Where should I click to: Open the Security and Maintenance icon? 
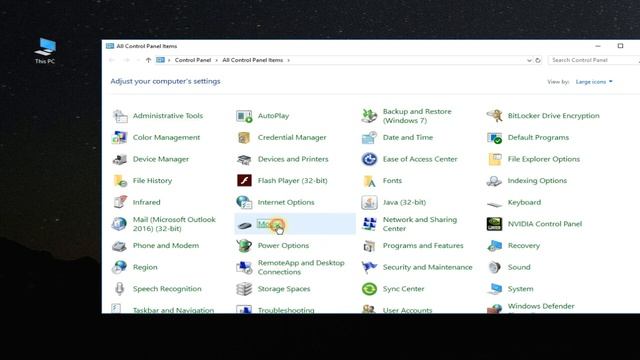pyautogui.click(x=369, y=267)
